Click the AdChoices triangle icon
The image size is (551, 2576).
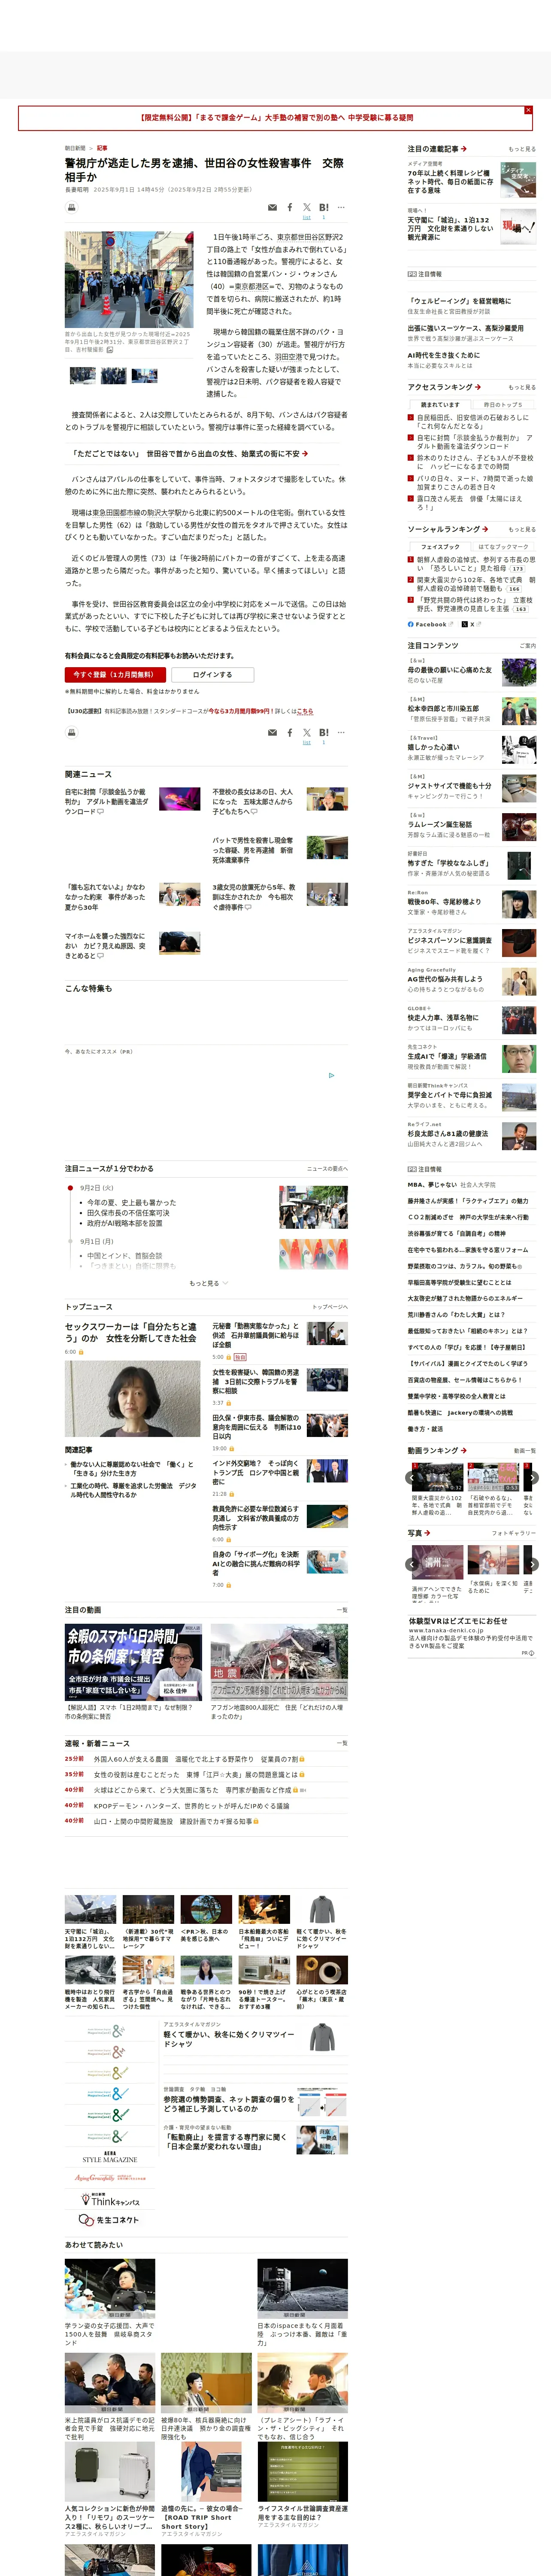tap(332, 1076)
